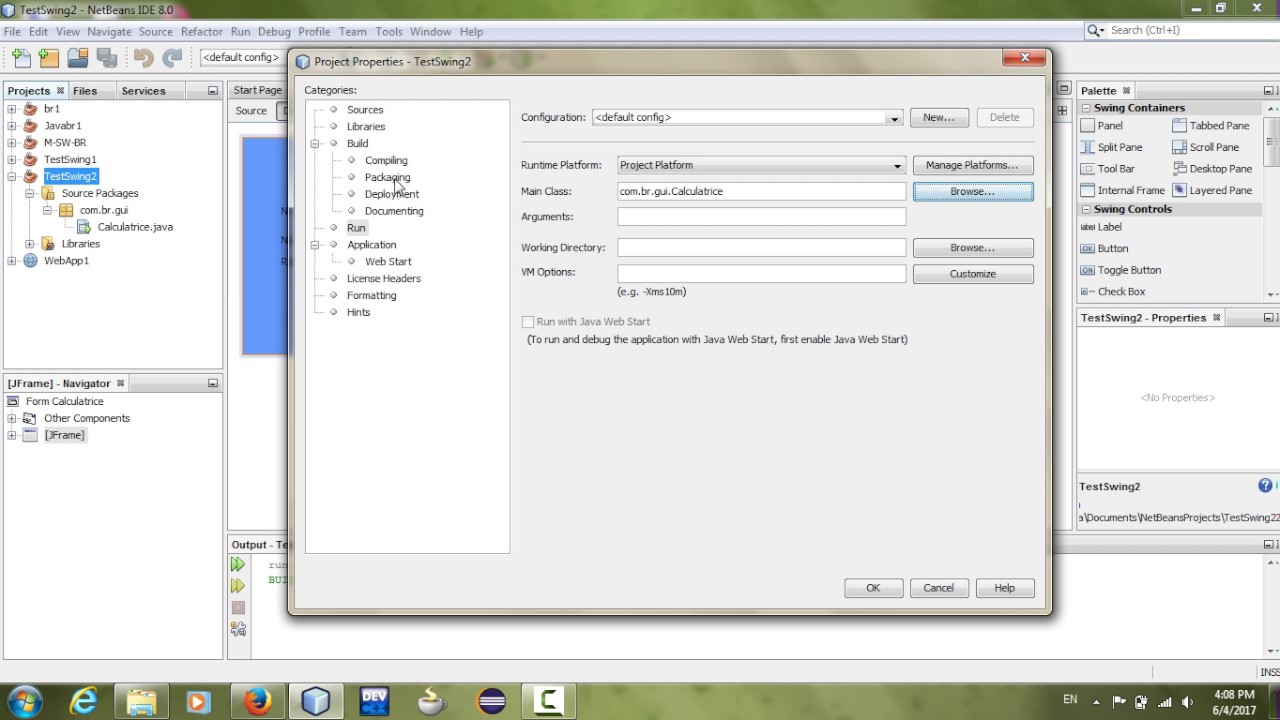Click the New File toolbar icon
The image size is (1280, 720).
[21, 58]
